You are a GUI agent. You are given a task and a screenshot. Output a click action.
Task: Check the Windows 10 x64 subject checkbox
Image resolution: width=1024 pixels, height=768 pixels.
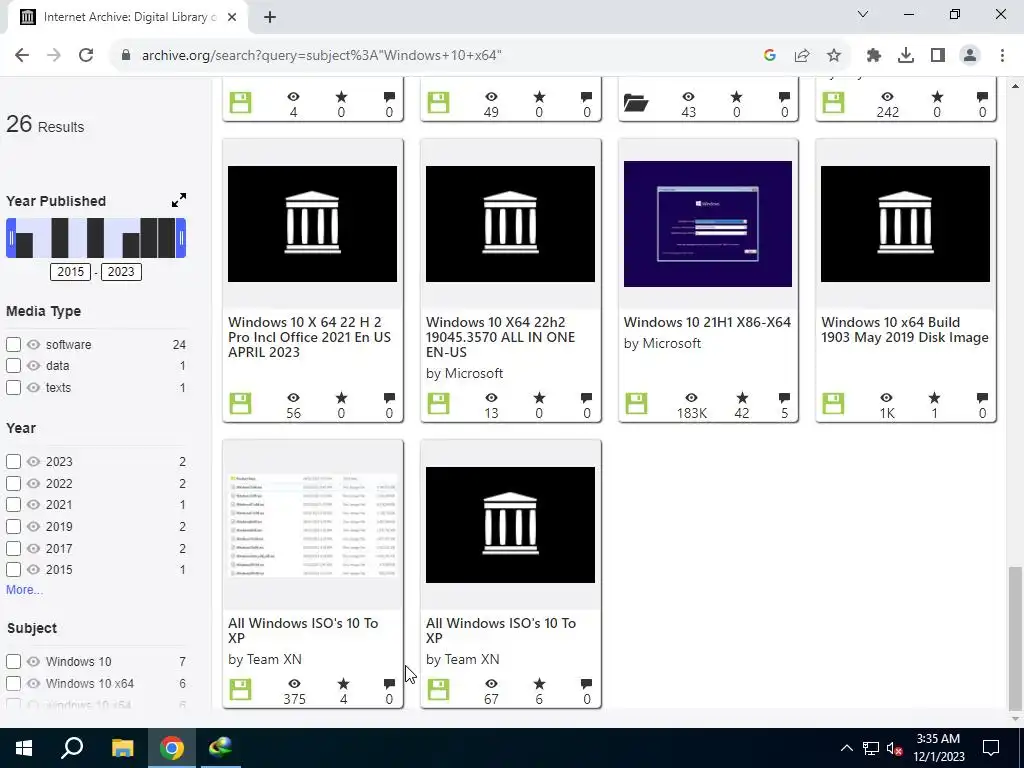point(13,684)
